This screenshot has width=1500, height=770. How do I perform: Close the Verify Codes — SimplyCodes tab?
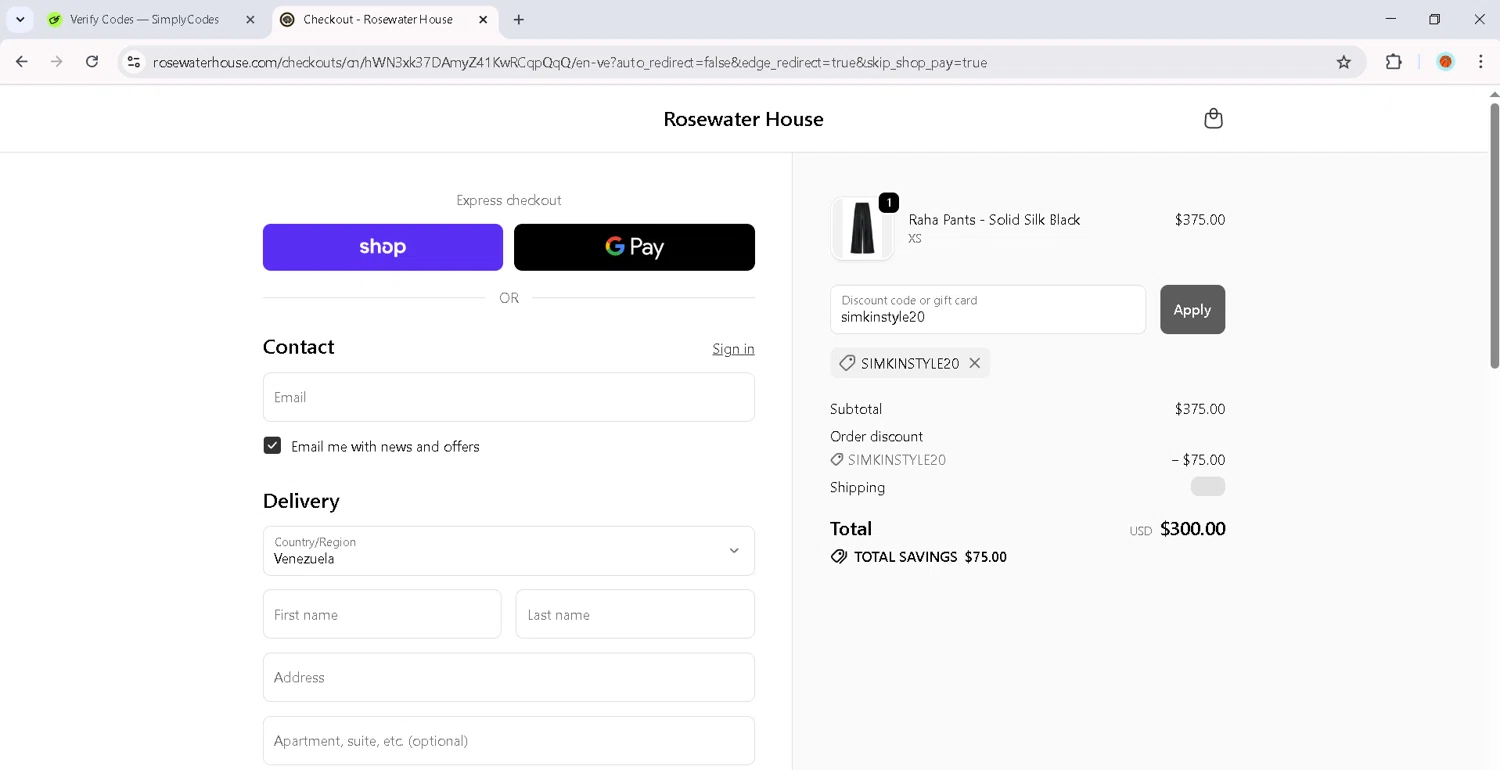click(250, 19)
